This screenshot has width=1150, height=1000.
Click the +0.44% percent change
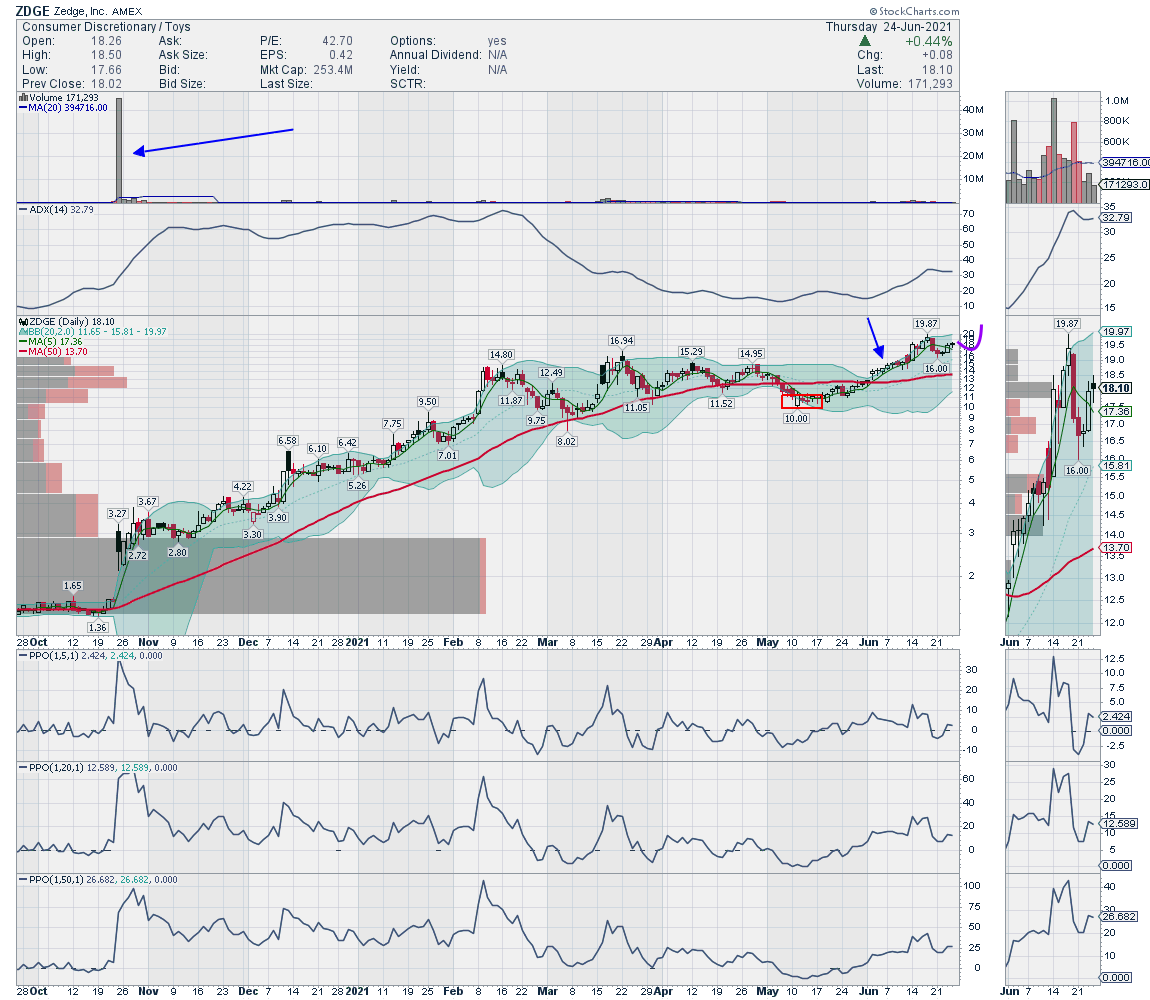[x=929, y=41]
